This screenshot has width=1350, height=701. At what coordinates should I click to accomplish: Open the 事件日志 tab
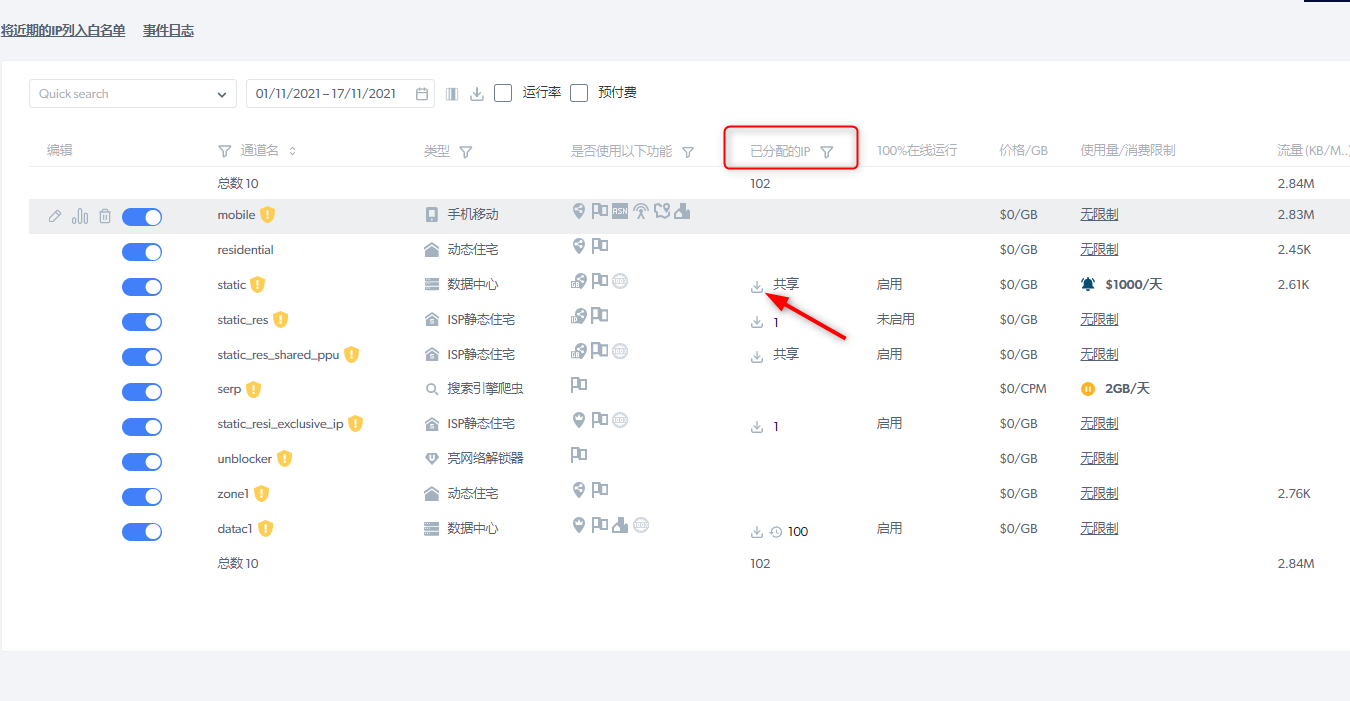(168, 31)
